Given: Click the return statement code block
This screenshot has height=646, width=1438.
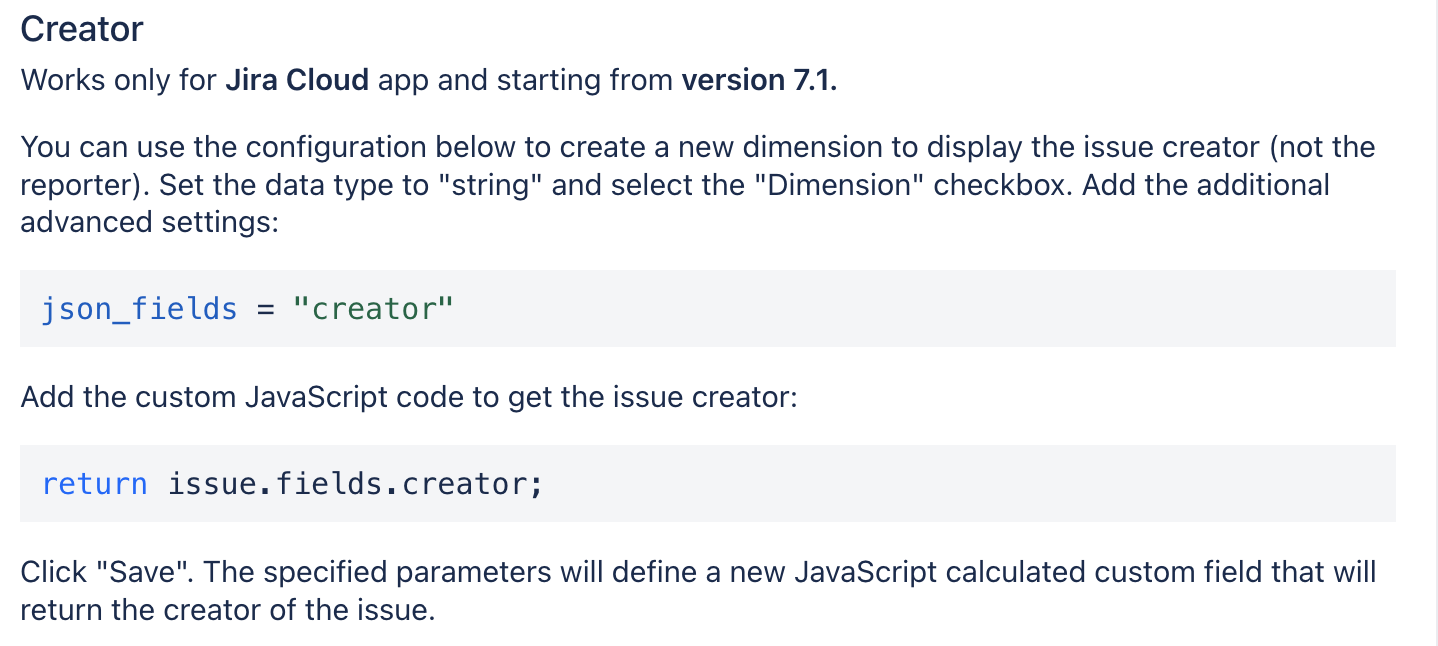Looking at the screenshot, I should [x=708, y=483].
